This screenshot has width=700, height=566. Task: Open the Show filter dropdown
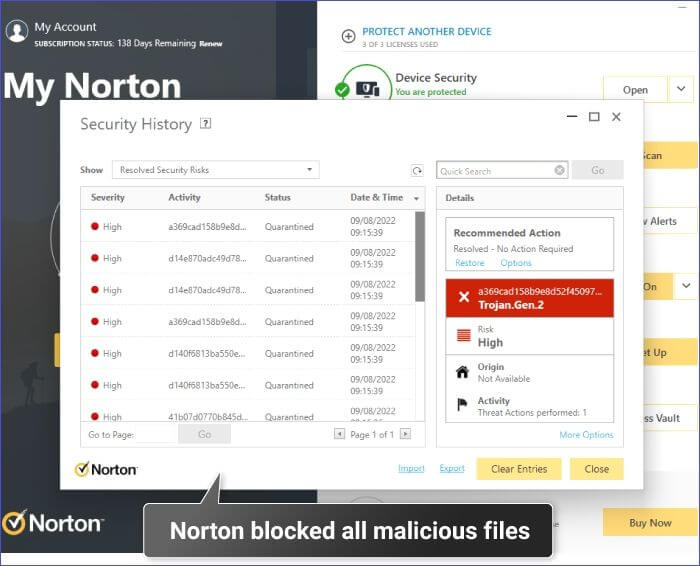click(x=216, y=170)
